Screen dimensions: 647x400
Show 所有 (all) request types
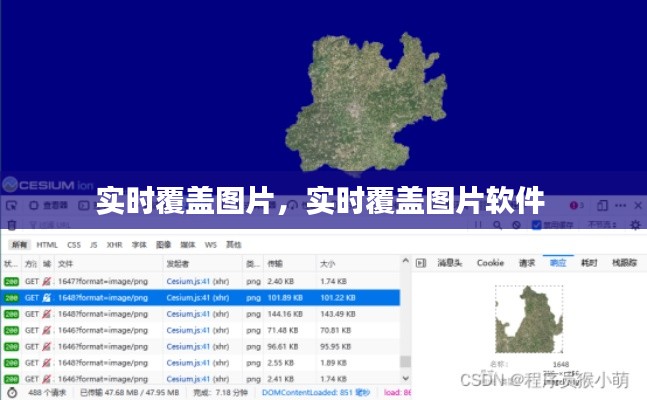coord(19,244)
